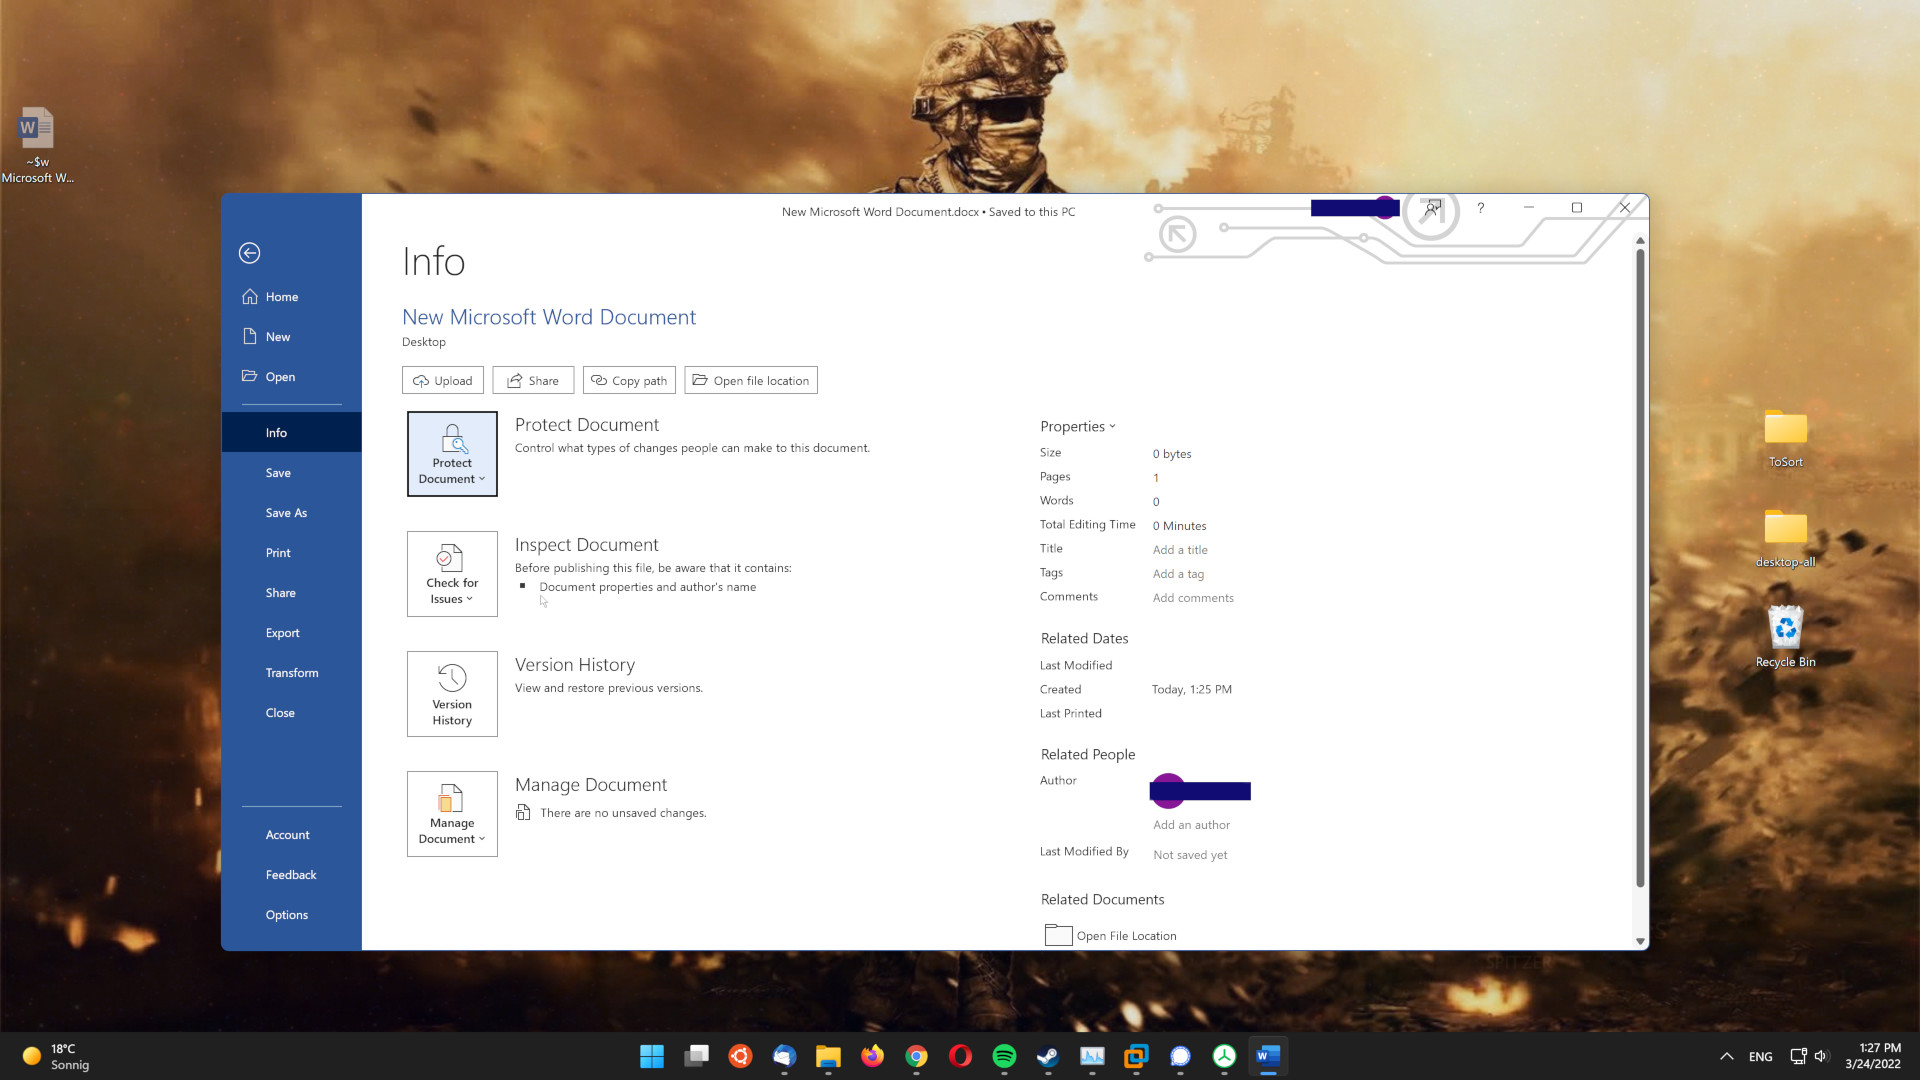Click the Word help question mark icon

1481,208
